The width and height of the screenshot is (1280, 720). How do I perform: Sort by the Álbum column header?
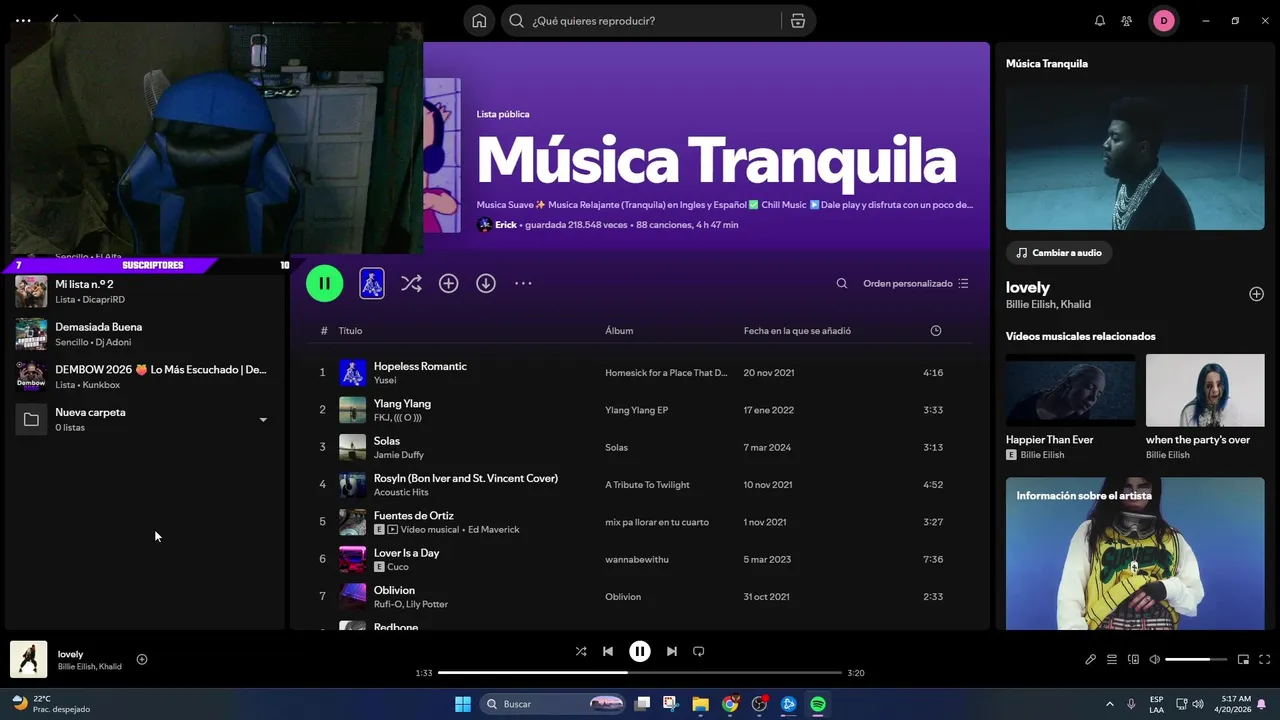click(x=619, y=331)
